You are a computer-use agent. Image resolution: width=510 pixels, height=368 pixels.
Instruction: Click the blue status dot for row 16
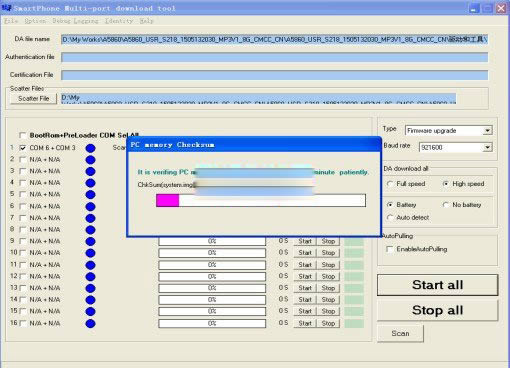90,323
